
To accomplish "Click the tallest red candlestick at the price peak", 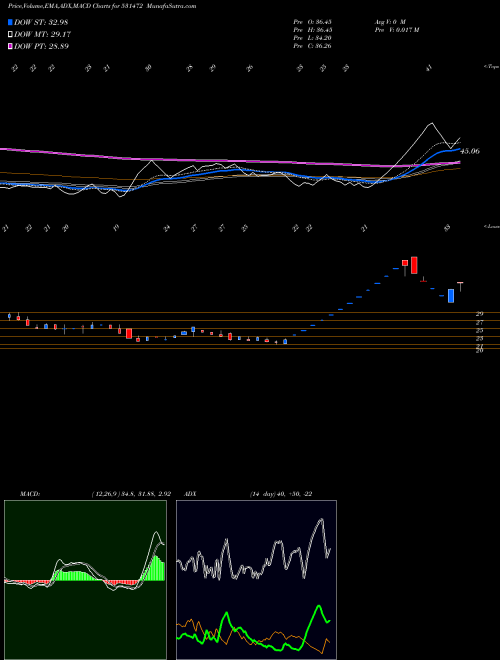I will point(414,265).
